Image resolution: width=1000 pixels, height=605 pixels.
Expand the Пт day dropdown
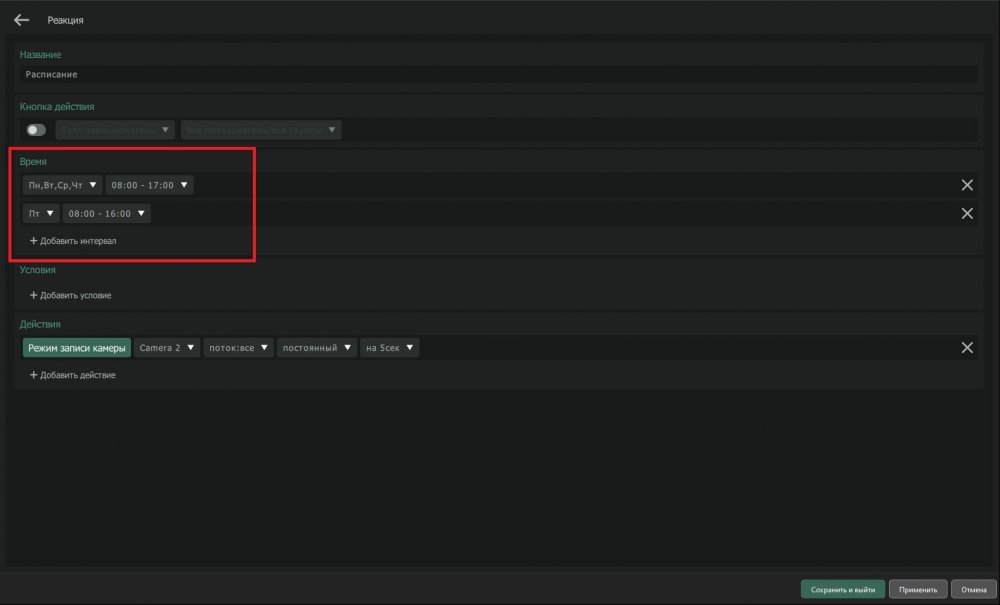point(41,213)
